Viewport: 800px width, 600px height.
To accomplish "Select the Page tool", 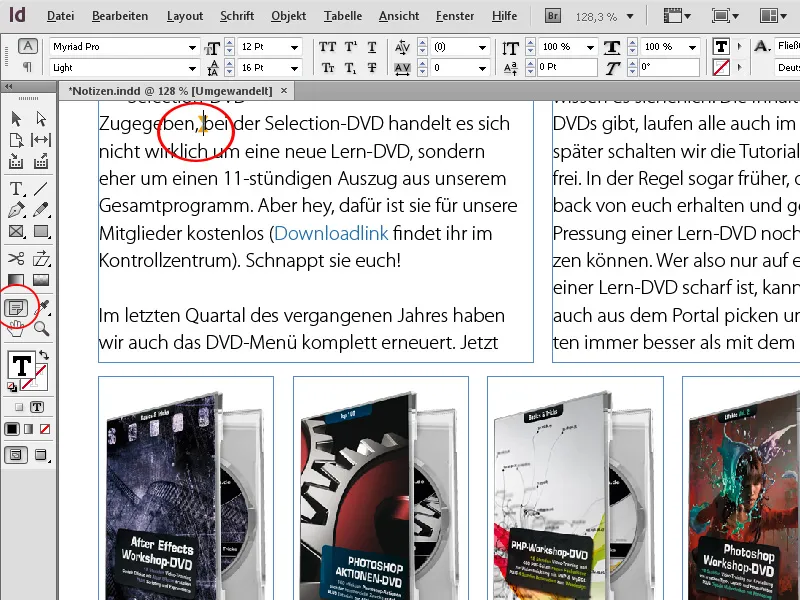I will point(16,140).
